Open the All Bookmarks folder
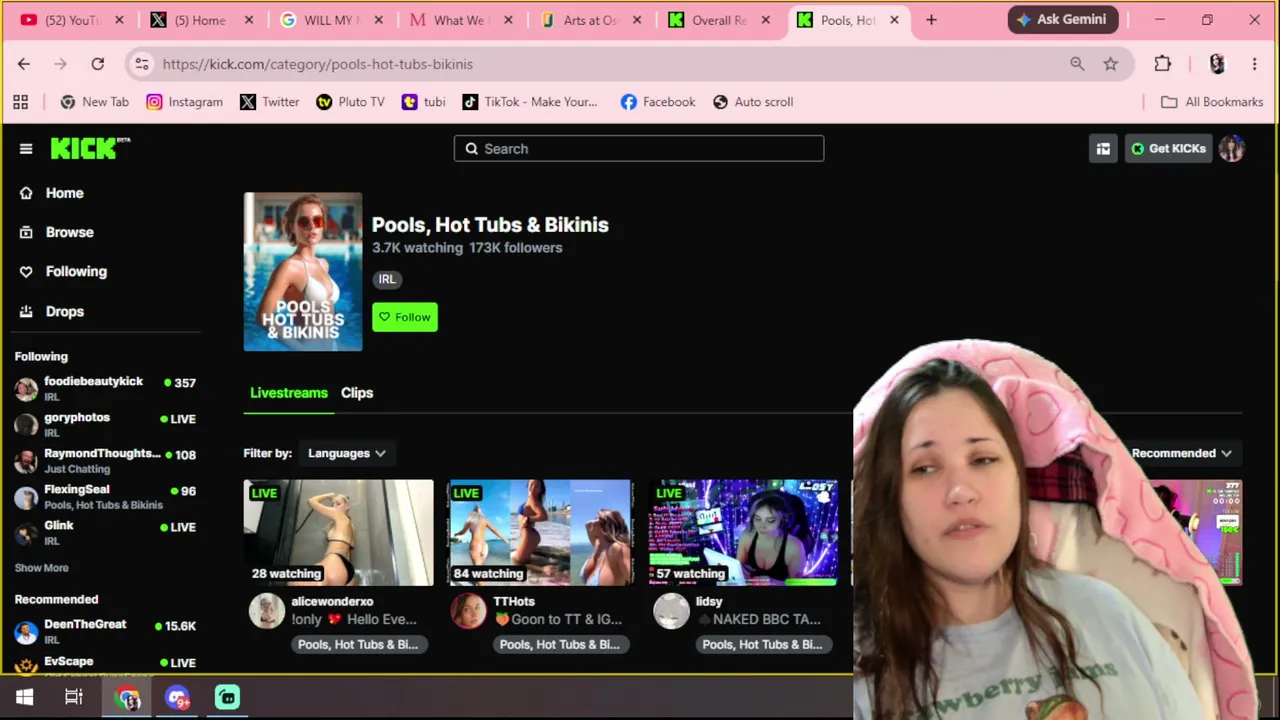The image size is (1280, 720). 1212,102
